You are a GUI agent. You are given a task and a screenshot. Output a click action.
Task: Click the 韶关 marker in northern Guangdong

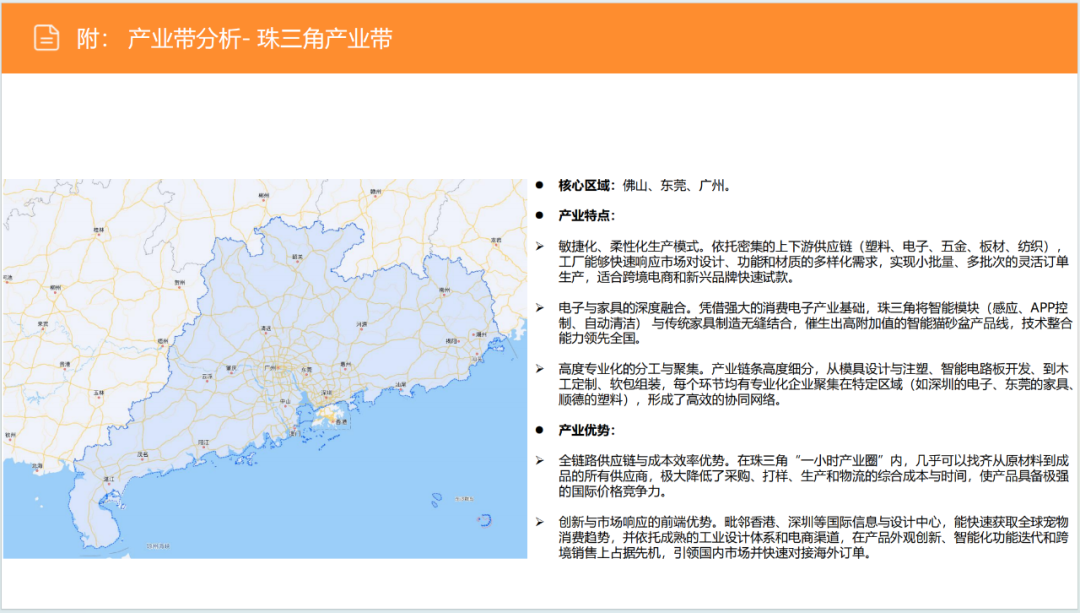(296, 257)
